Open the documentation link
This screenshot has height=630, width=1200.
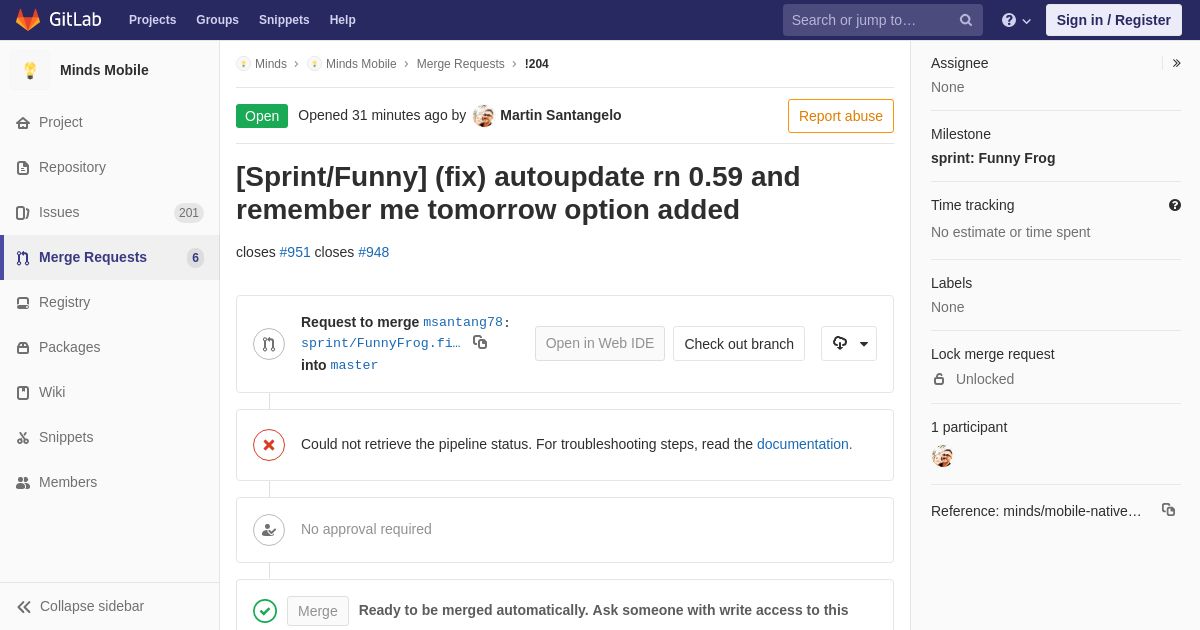pyautogui.click(x=803, y=444)
